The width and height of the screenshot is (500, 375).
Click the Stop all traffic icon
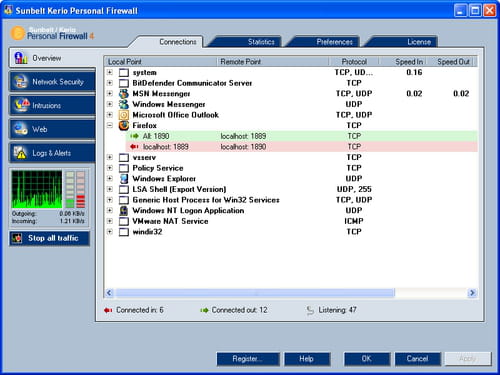point(17,238)
